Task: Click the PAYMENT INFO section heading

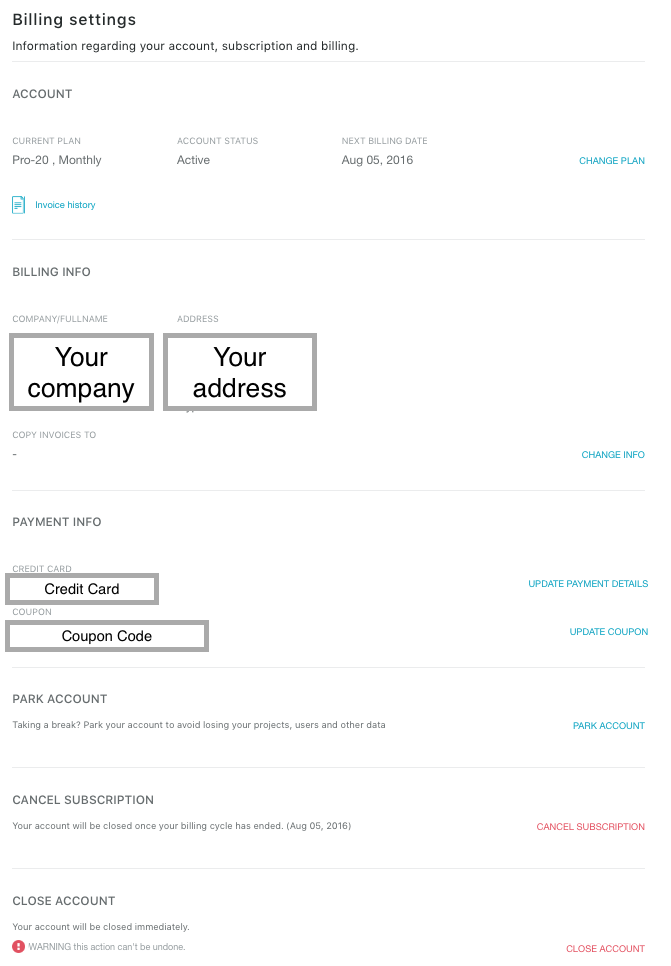Action: point(57,522)
